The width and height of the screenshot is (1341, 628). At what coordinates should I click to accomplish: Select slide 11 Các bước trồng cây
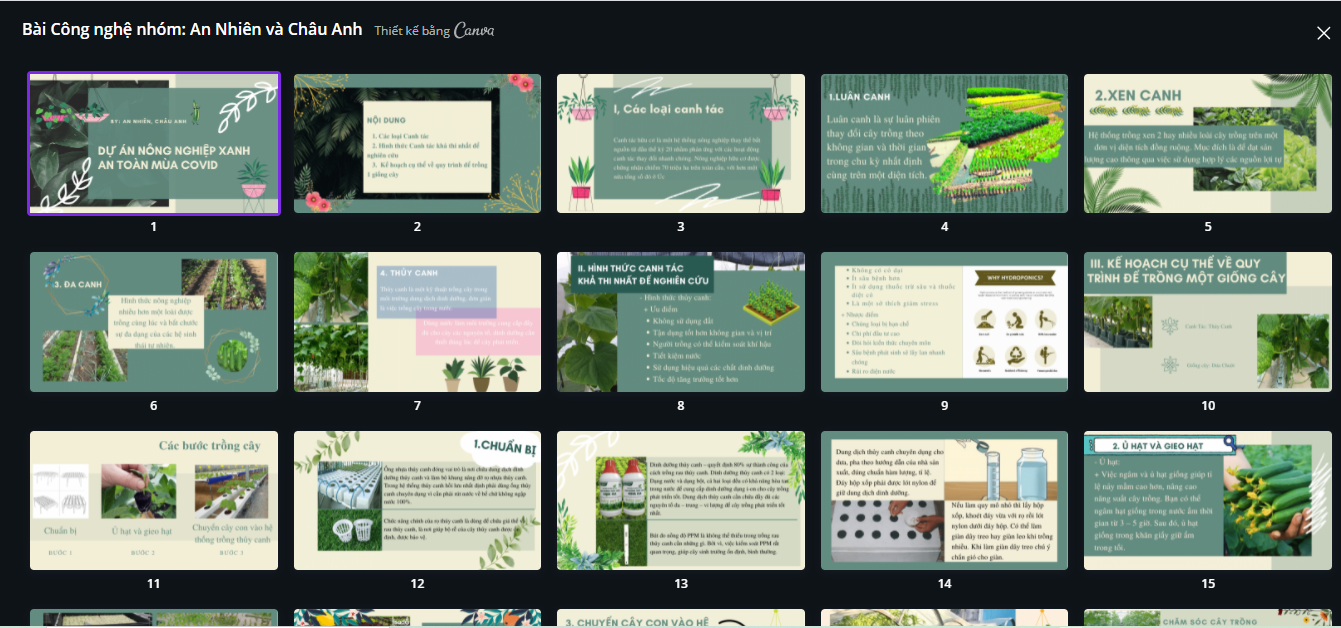point(154,500)
